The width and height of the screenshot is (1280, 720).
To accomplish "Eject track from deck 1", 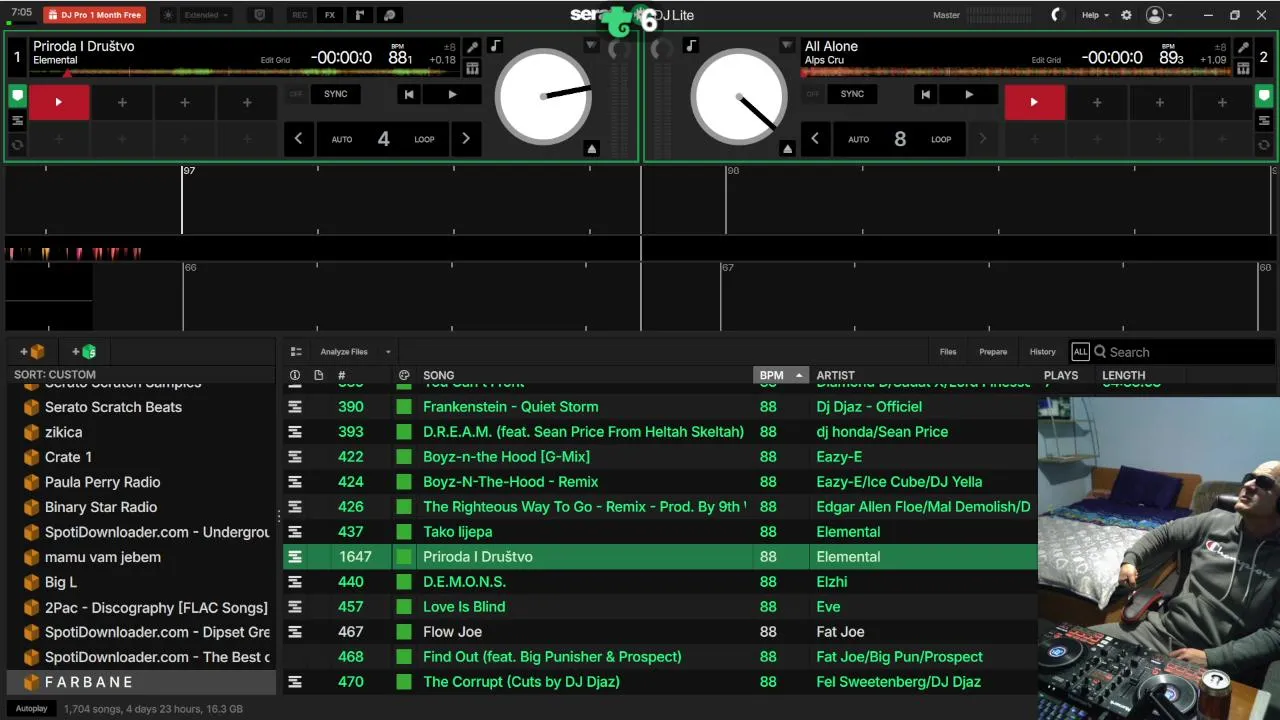I will click(592, 148).
